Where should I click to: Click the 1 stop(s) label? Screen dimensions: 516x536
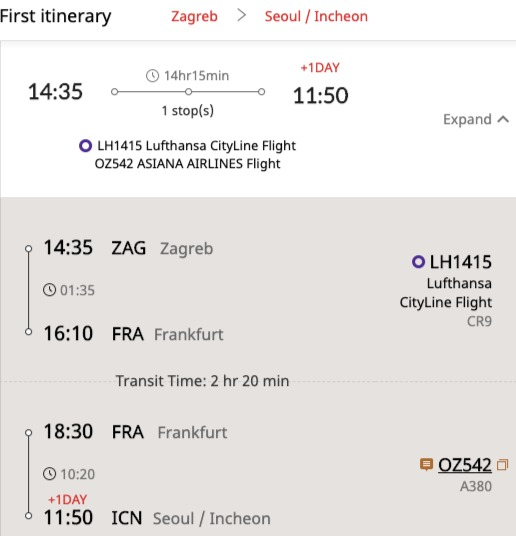[x=188, y=111]
